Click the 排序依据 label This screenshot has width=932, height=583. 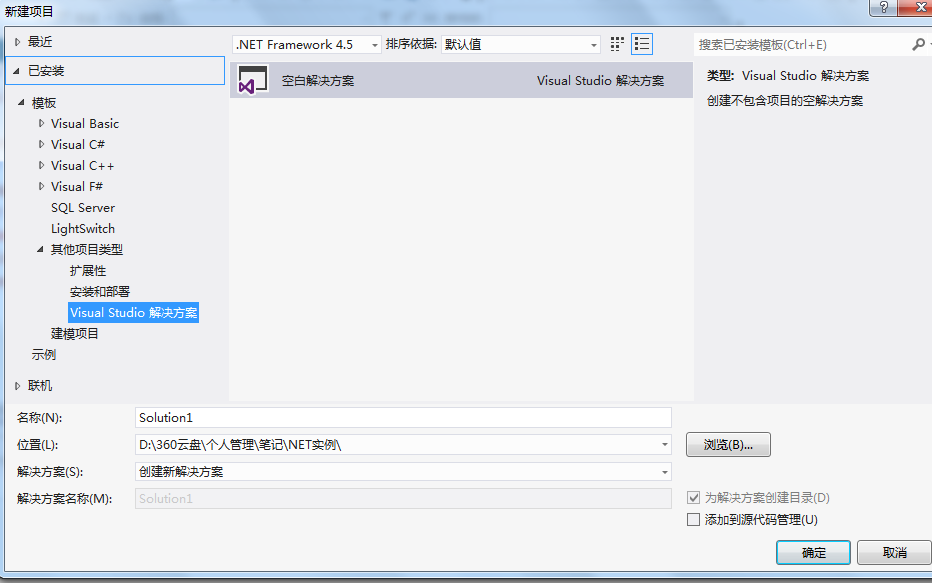pos(411,44)
